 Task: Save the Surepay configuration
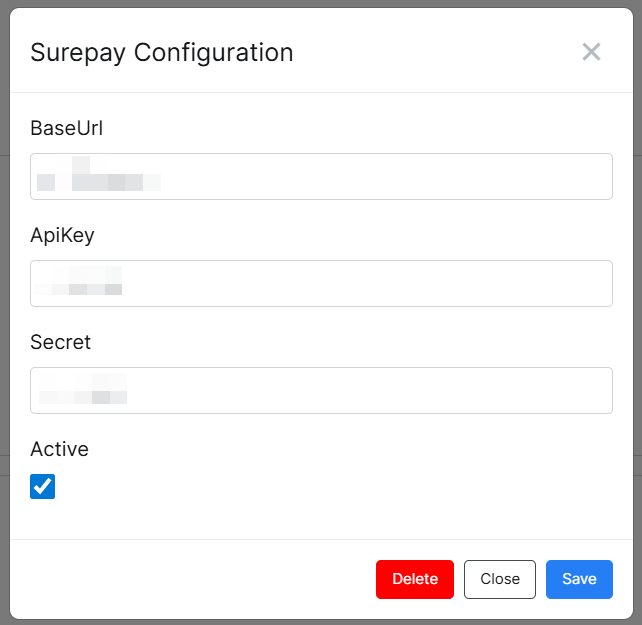coord(579,579)
